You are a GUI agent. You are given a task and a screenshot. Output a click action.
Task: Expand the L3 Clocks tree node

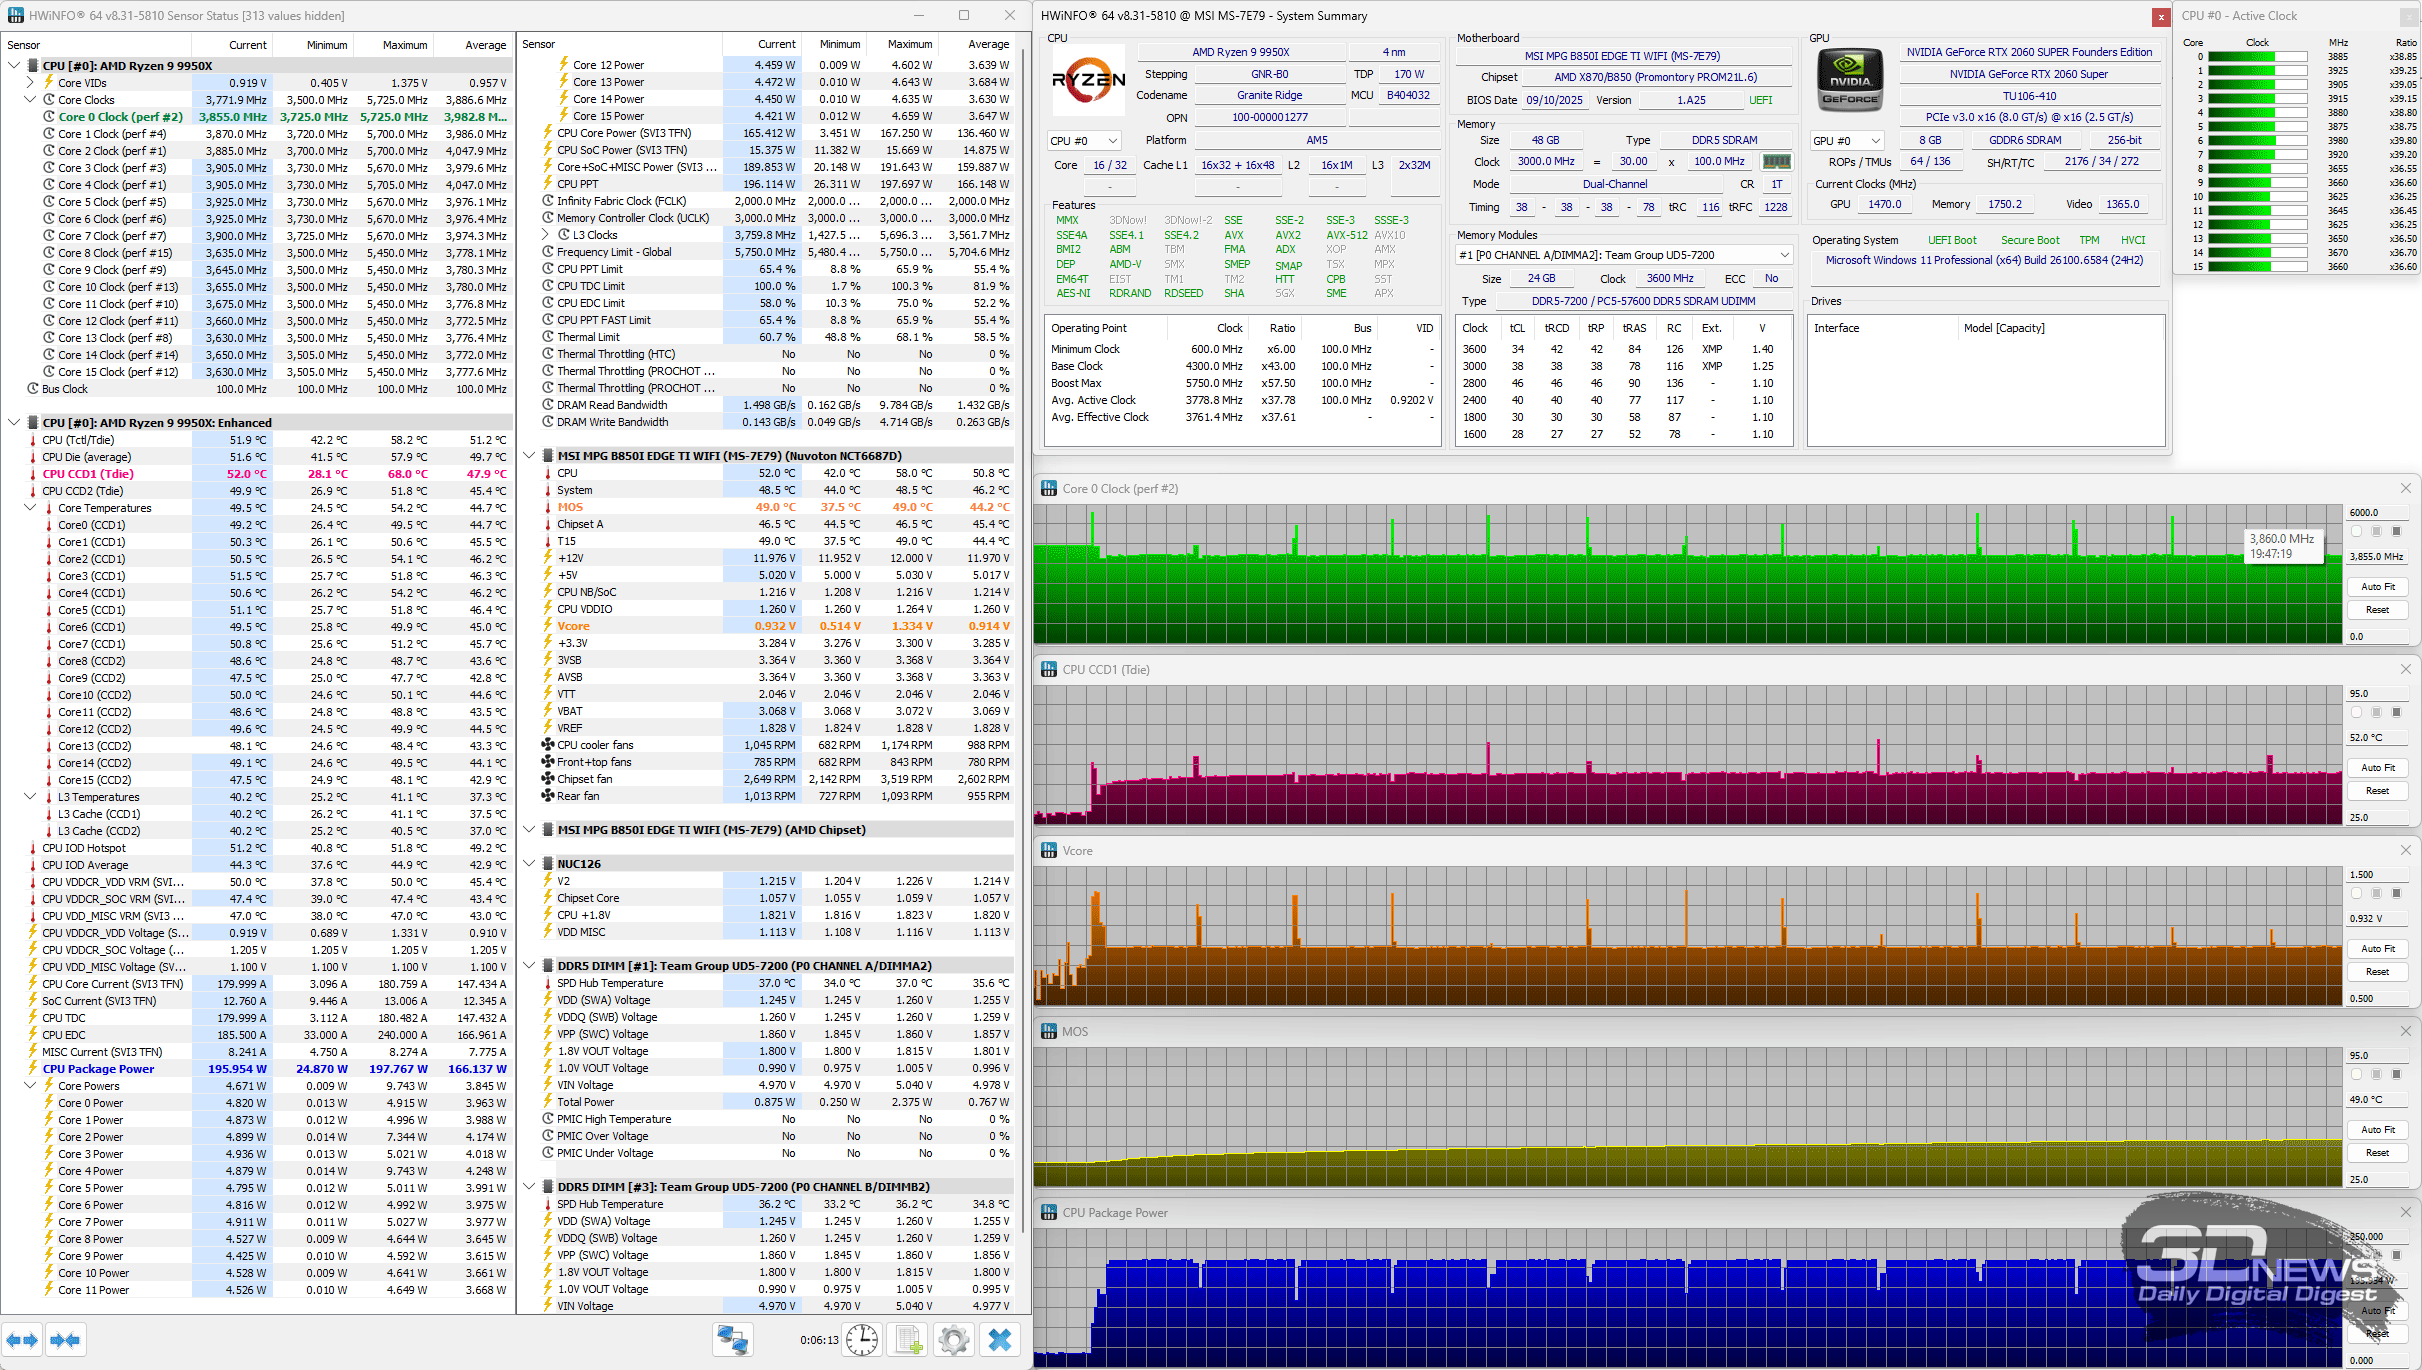coord(546,235)
